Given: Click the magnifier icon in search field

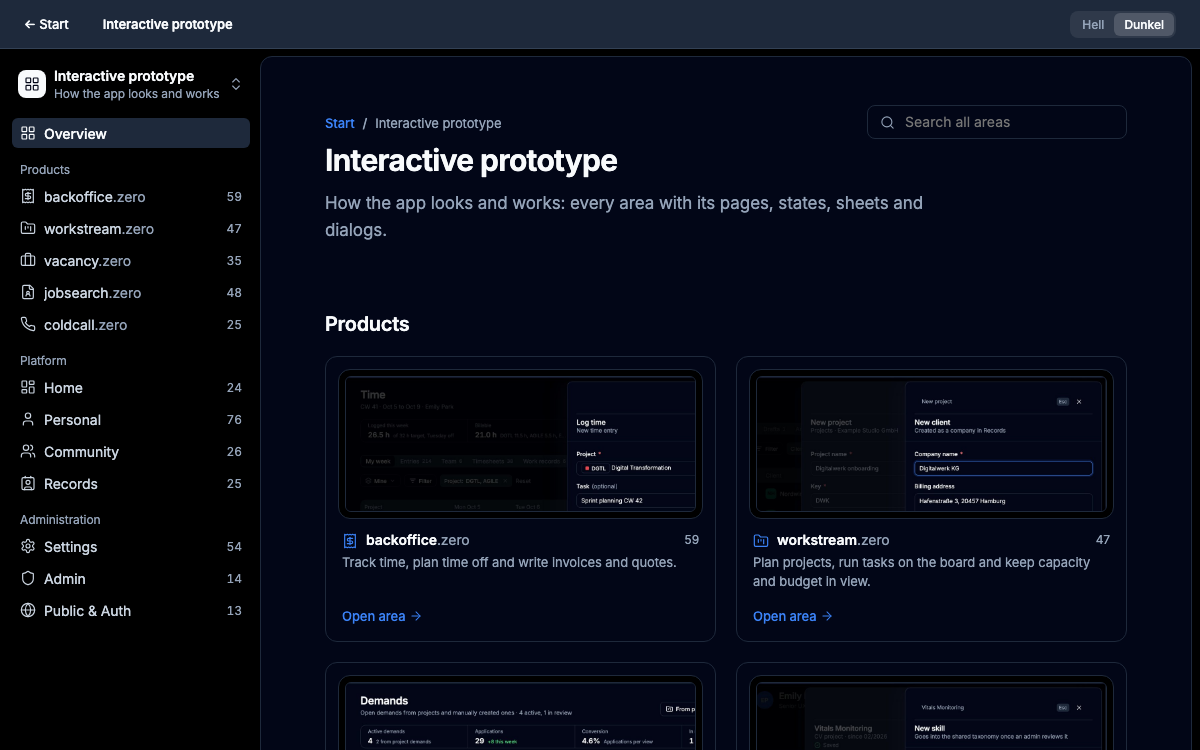Looking at the screenshot, I should 887,122.
